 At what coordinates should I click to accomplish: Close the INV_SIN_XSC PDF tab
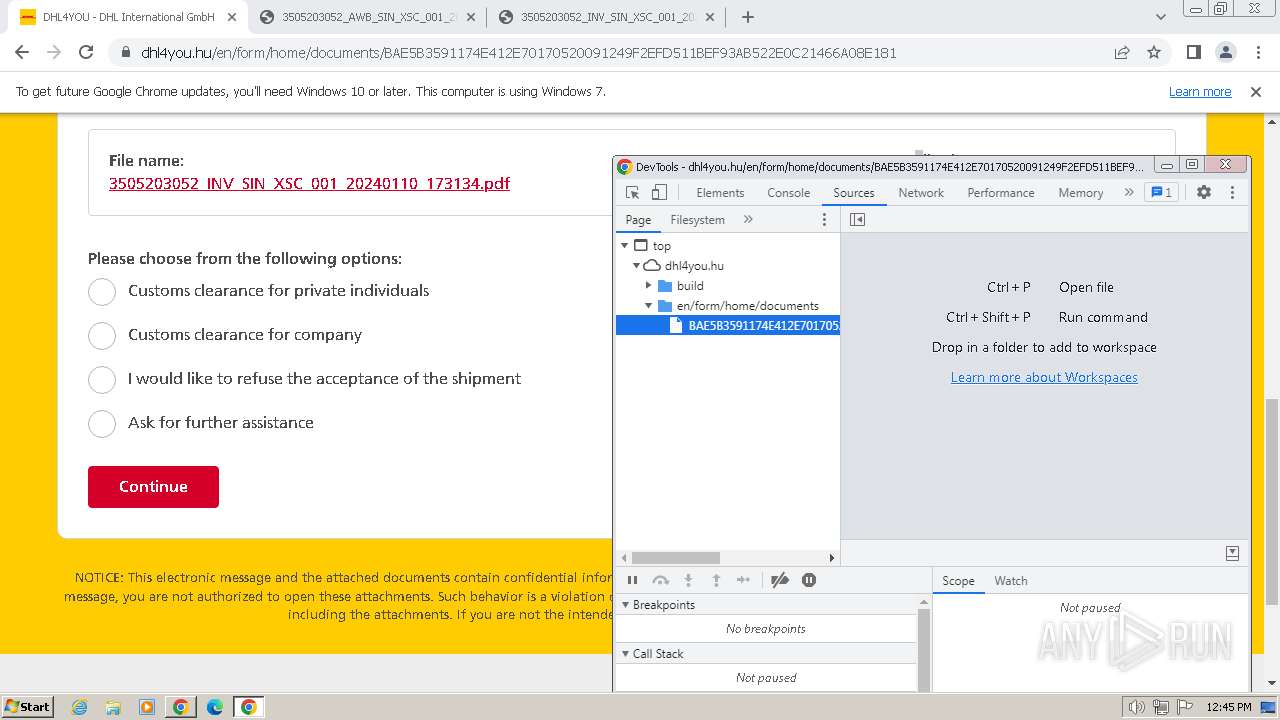pos(710,17)
